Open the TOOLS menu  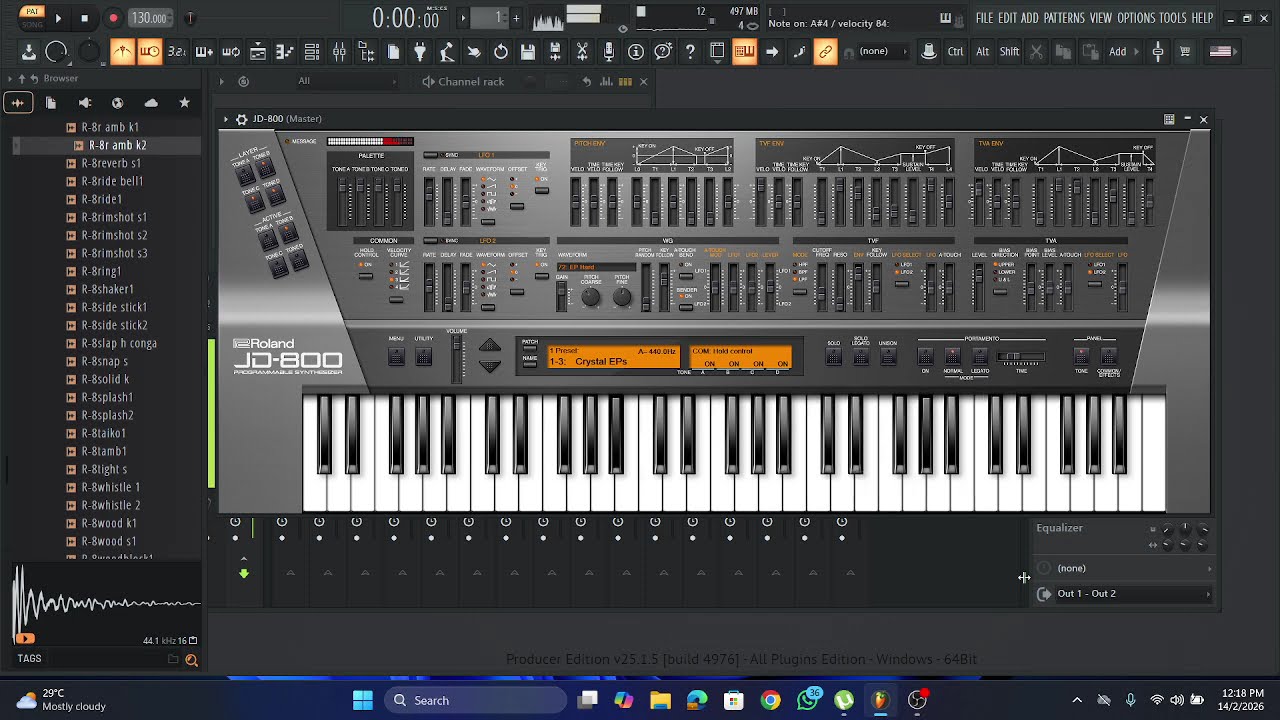click(x=1173, y=18)
